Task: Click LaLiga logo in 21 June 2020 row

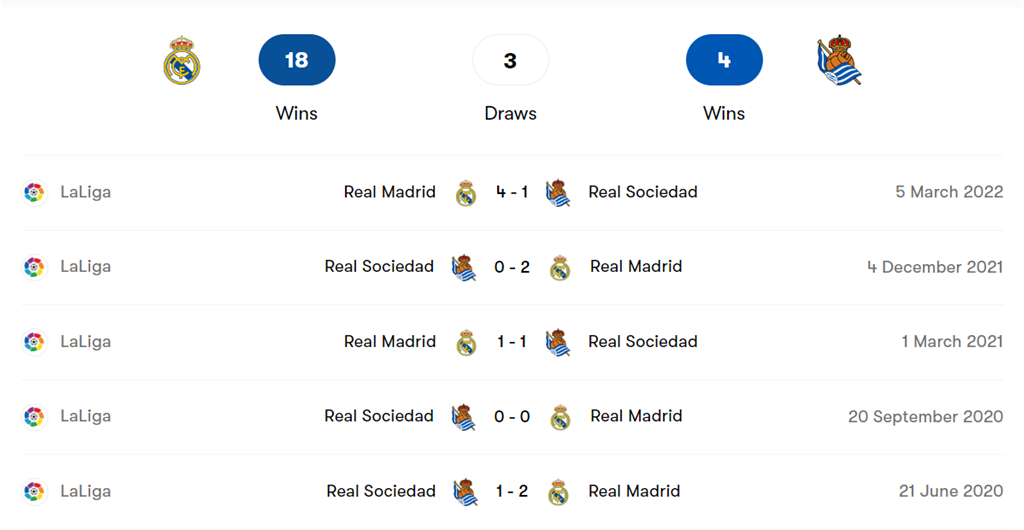Action: [x=34, y=491]
